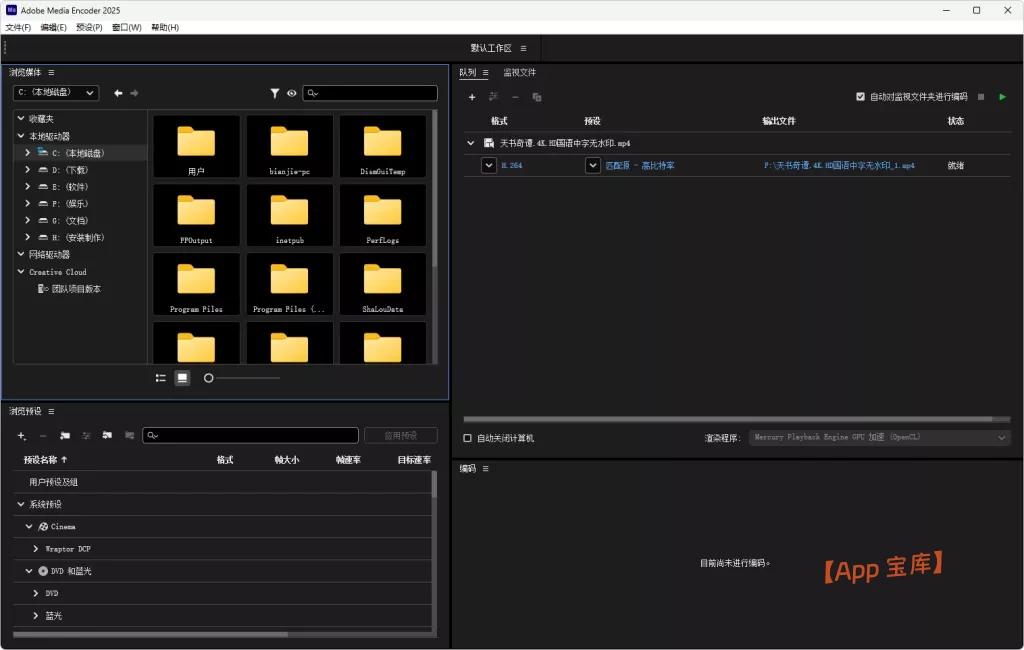The width and height of the screenshot is (1024, 650).
Task: Toggle the eye icon in media browser
Action: tap(292, 93)
